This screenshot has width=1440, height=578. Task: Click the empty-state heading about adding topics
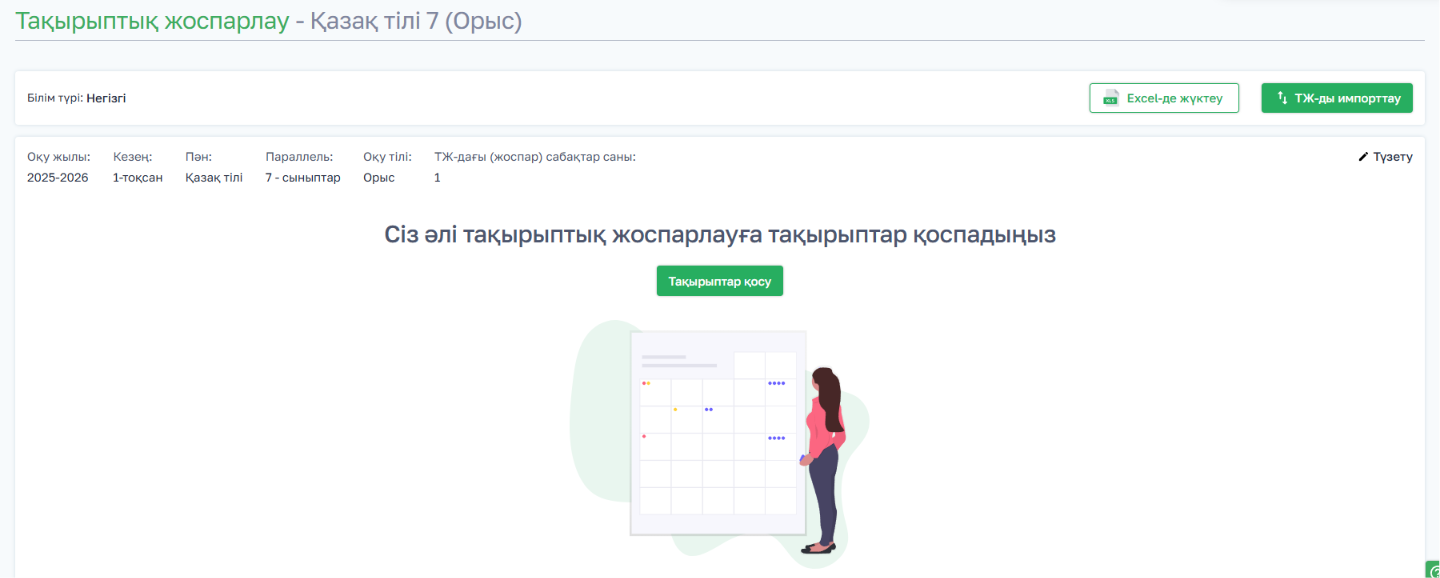(x=720, y=235)
